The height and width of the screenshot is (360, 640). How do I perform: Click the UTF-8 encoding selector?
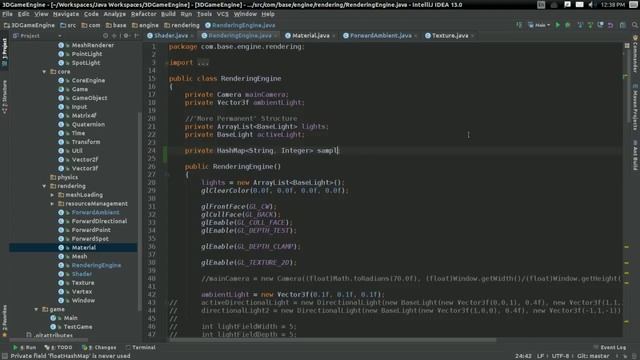pos(560,356)
